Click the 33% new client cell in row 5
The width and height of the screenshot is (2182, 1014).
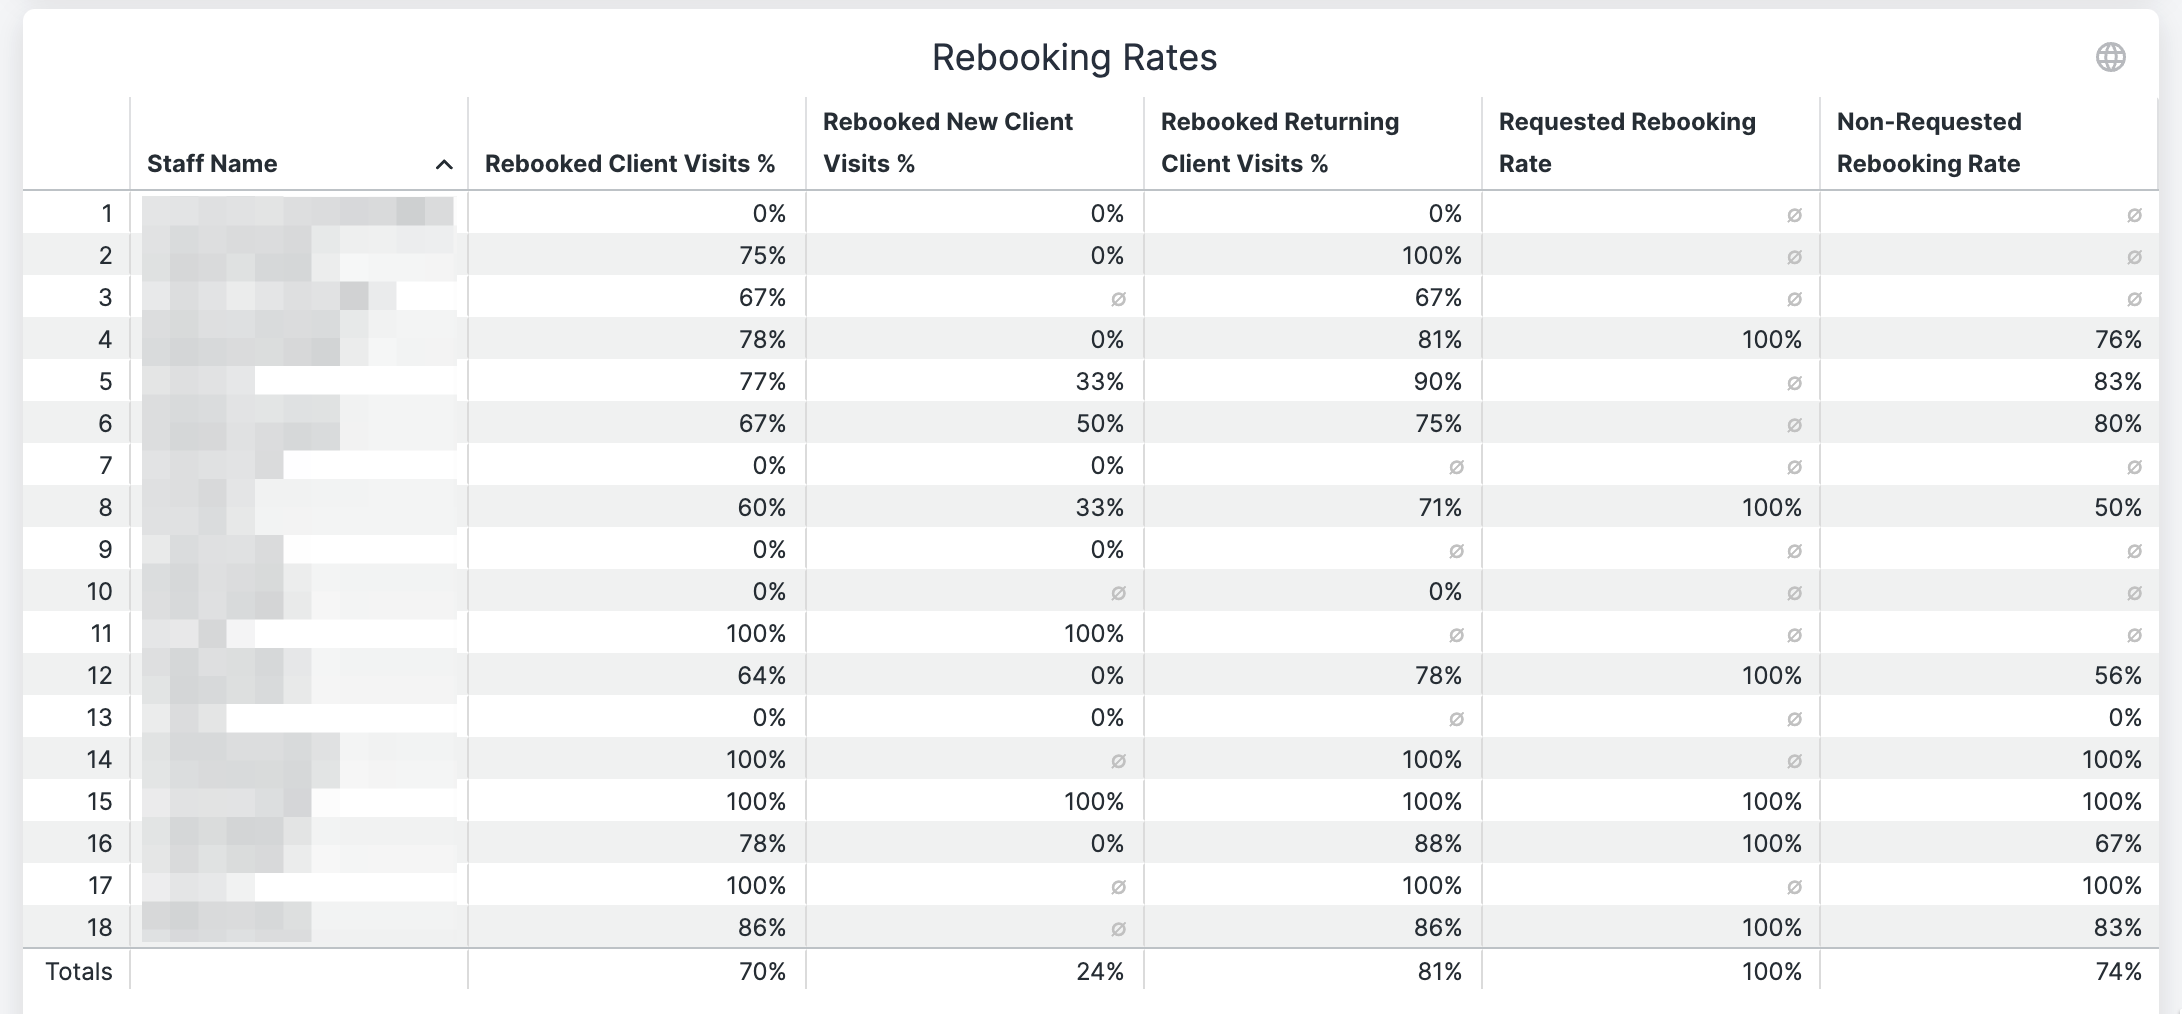(x=1100, y=381)
